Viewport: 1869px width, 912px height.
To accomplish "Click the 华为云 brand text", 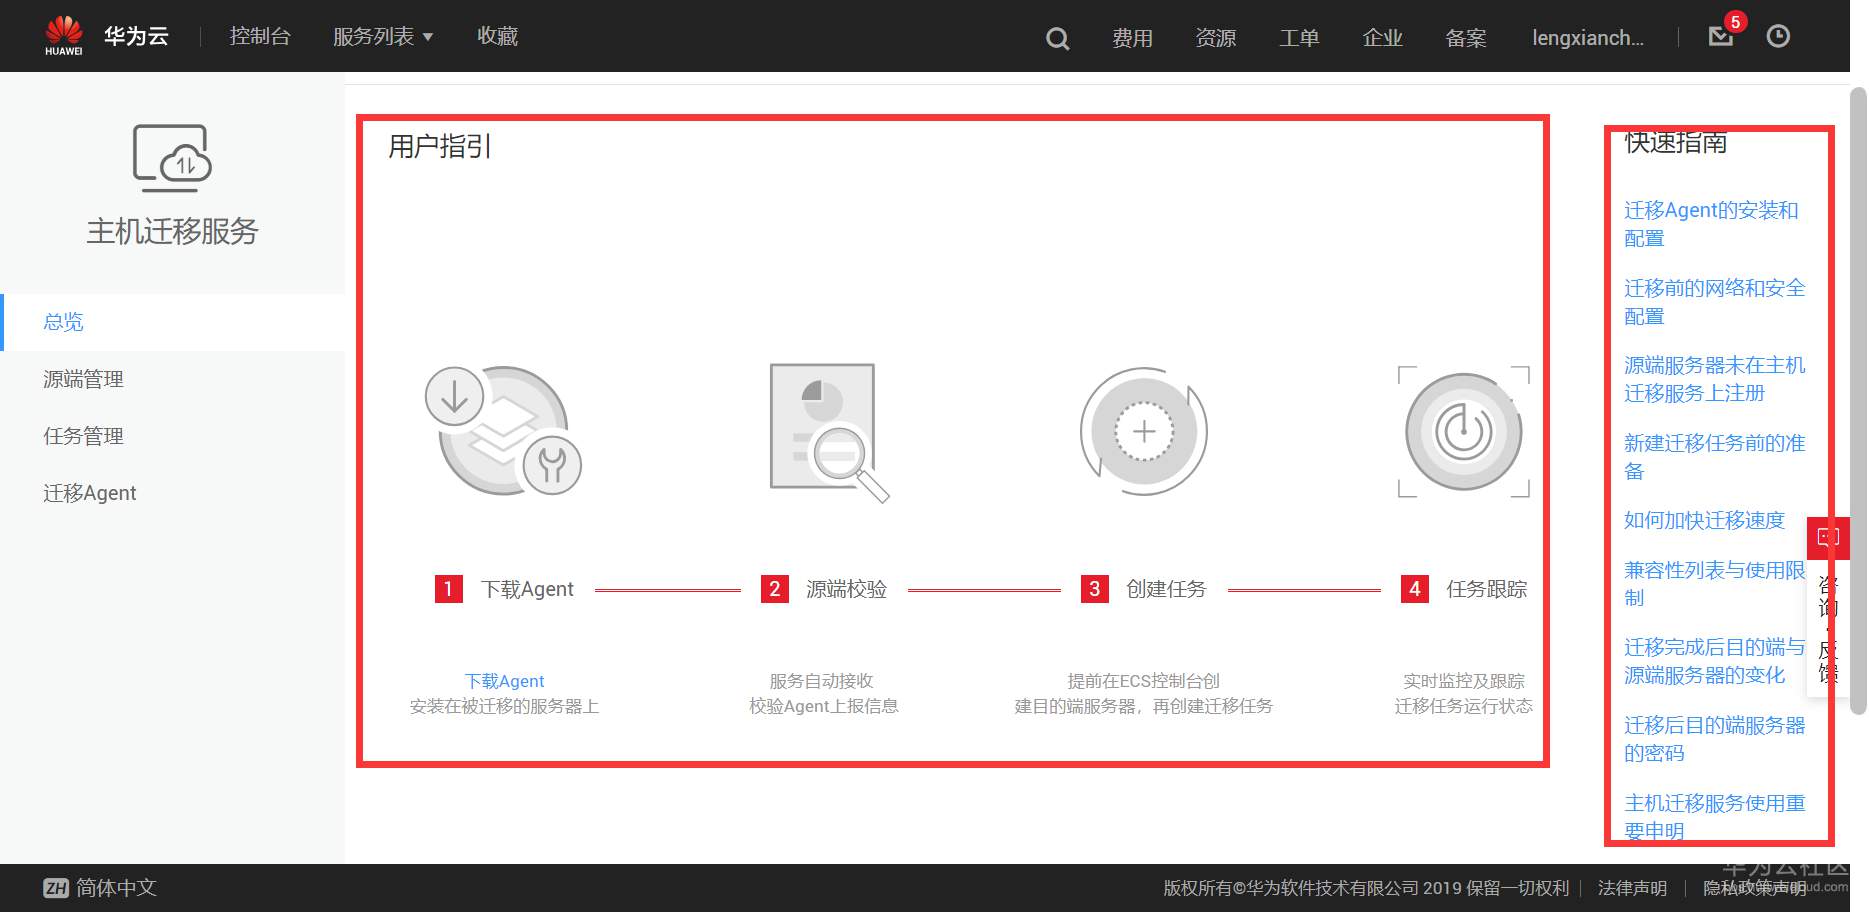I will 136,36.
